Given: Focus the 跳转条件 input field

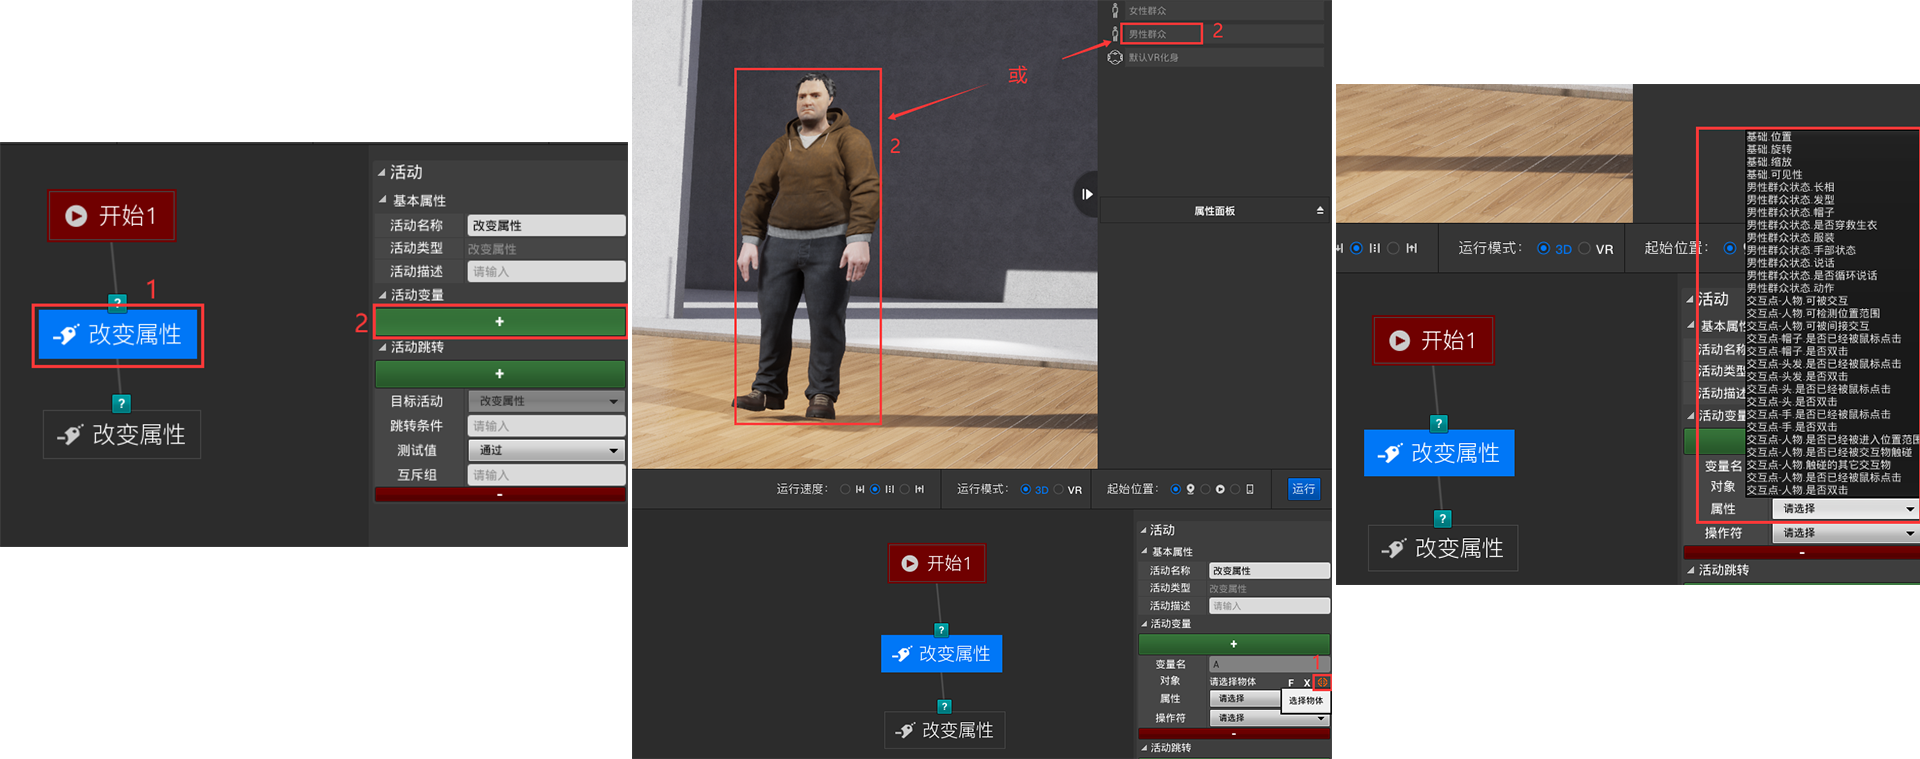Looking at the screenshot, I should pos(546,426).
